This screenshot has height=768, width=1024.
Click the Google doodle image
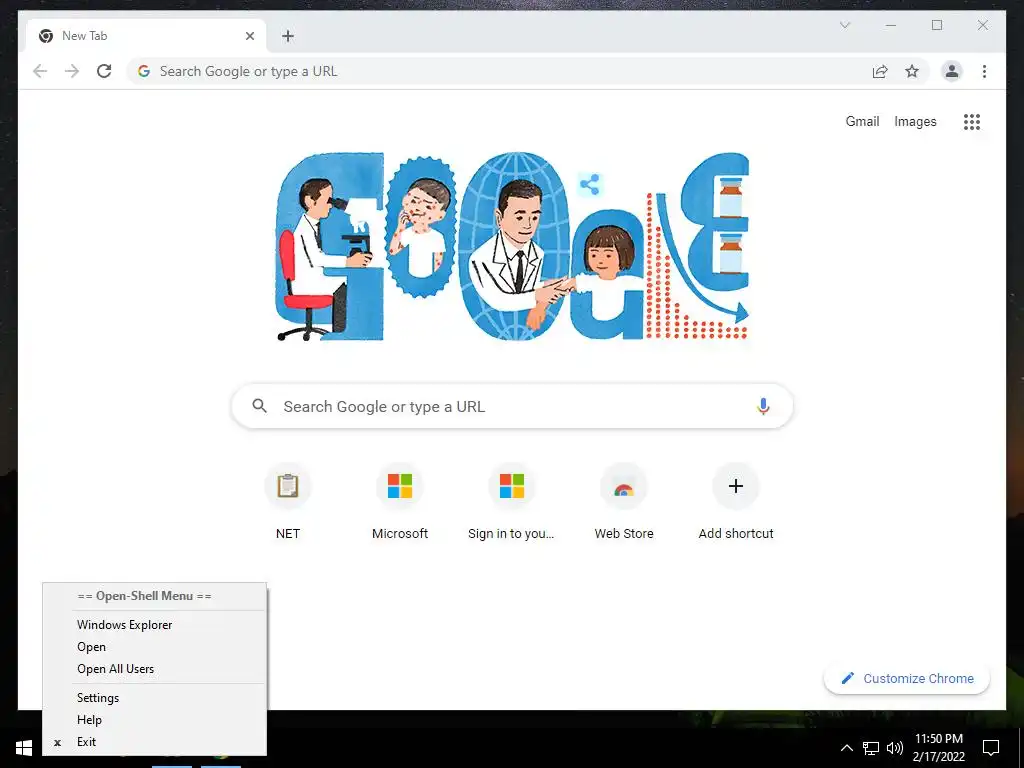(x=512, y=247)
